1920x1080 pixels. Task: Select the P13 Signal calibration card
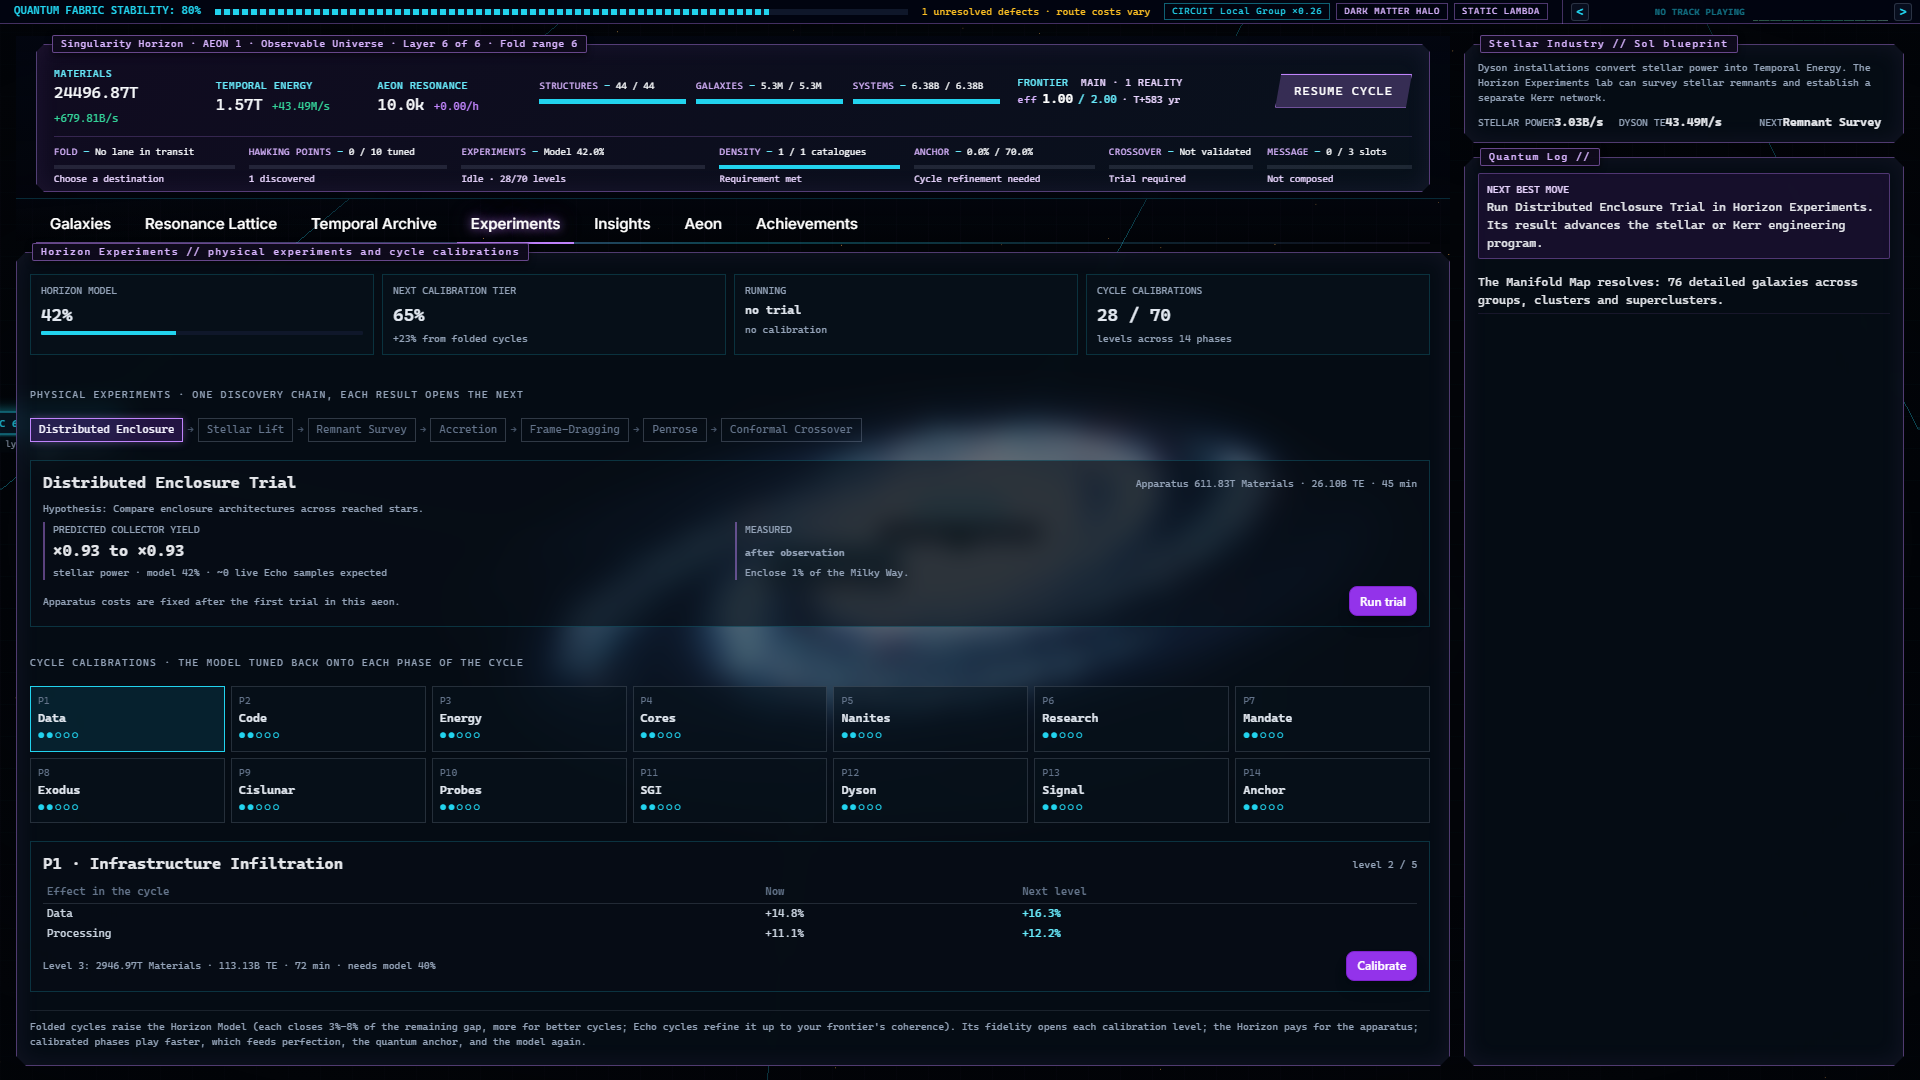(x=1131, y=790)
